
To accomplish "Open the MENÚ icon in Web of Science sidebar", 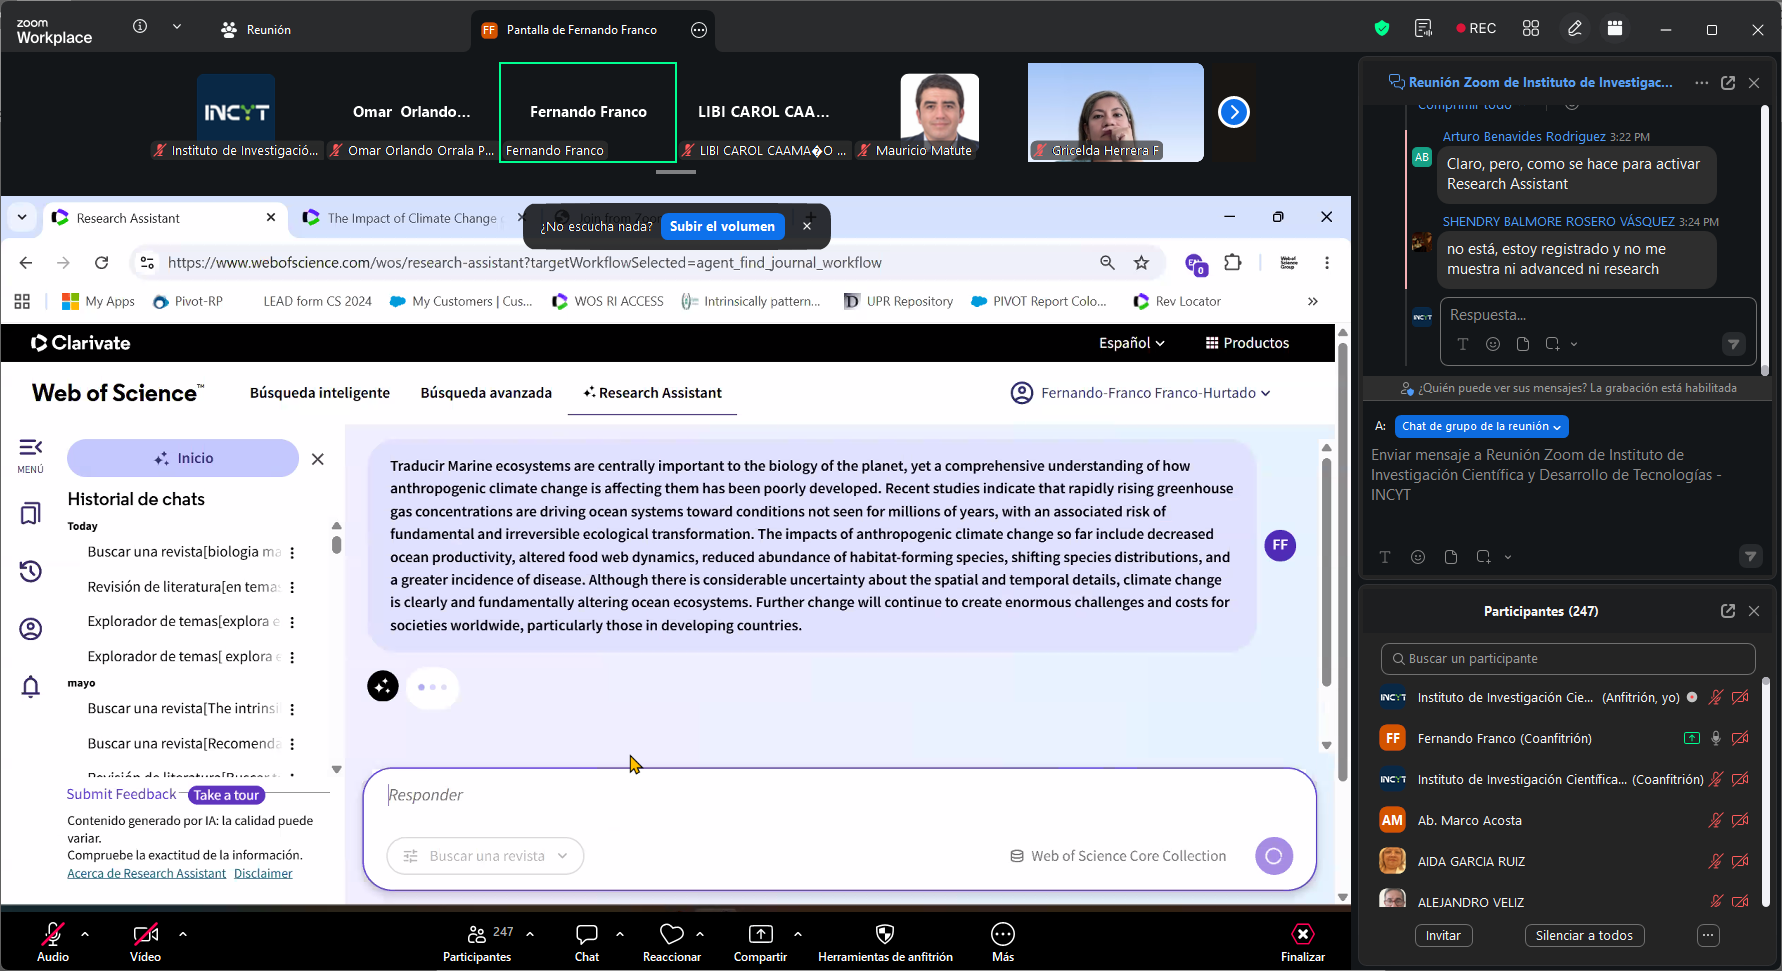I will [31, 455].
